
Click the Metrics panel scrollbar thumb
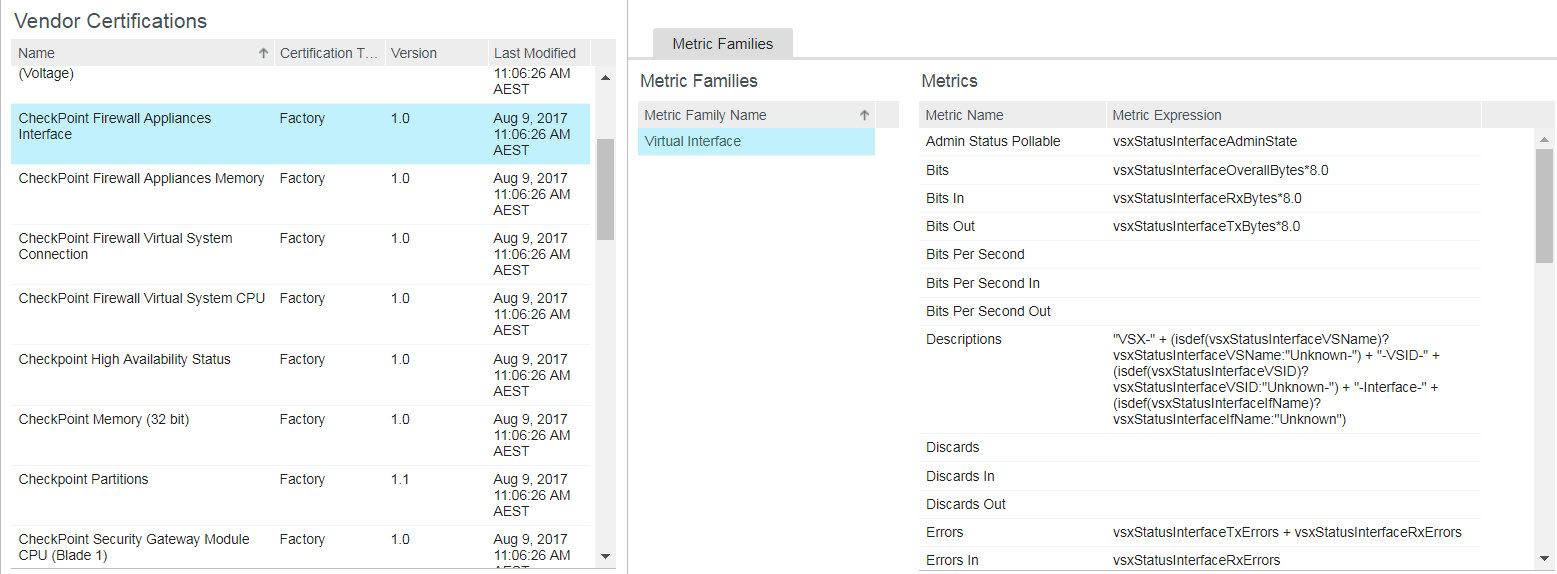click(x=1544, y=206)
